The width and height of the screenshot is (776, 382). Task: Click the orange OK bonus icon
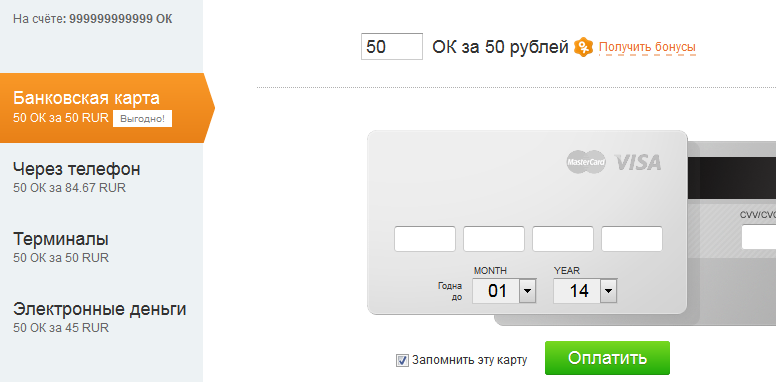(583, 47)
